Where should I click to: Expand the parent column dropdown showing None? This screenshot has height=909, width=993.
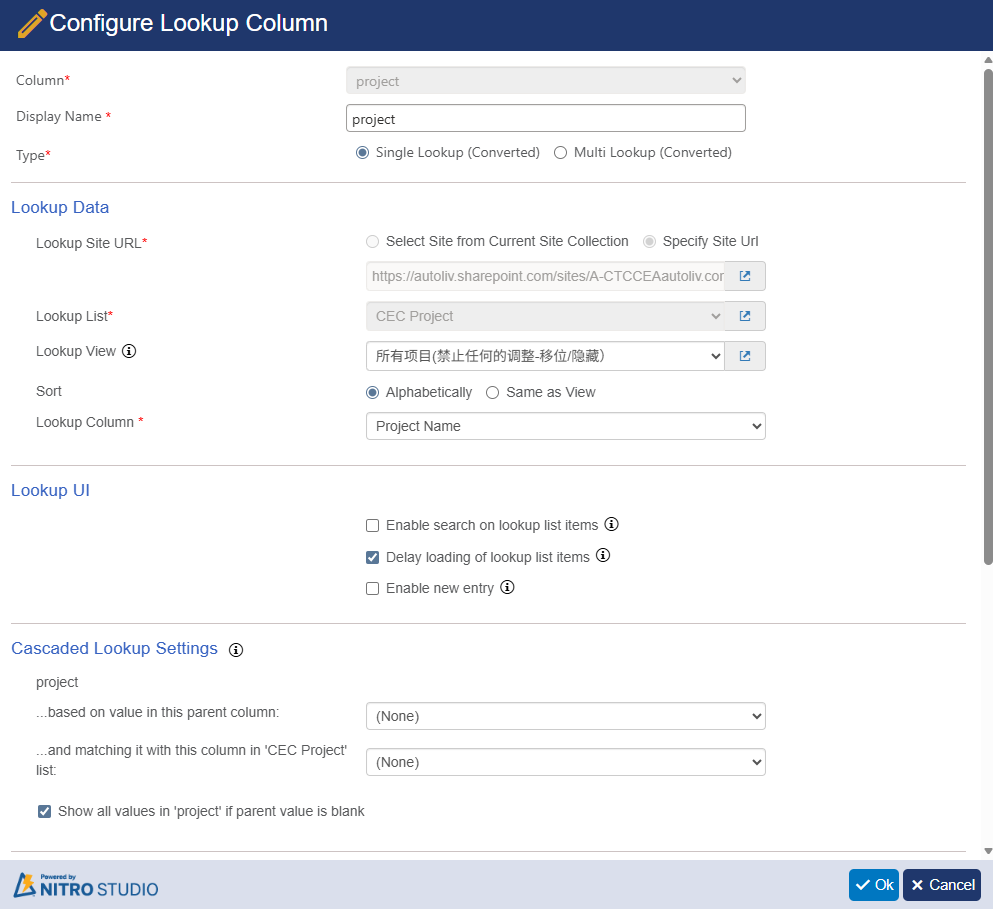[x=565, y=716]
